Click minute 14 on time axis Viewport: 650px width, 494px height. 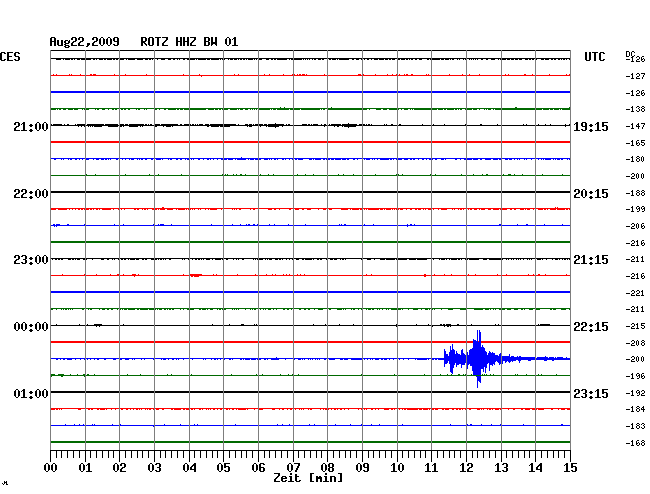pos(535,468)
